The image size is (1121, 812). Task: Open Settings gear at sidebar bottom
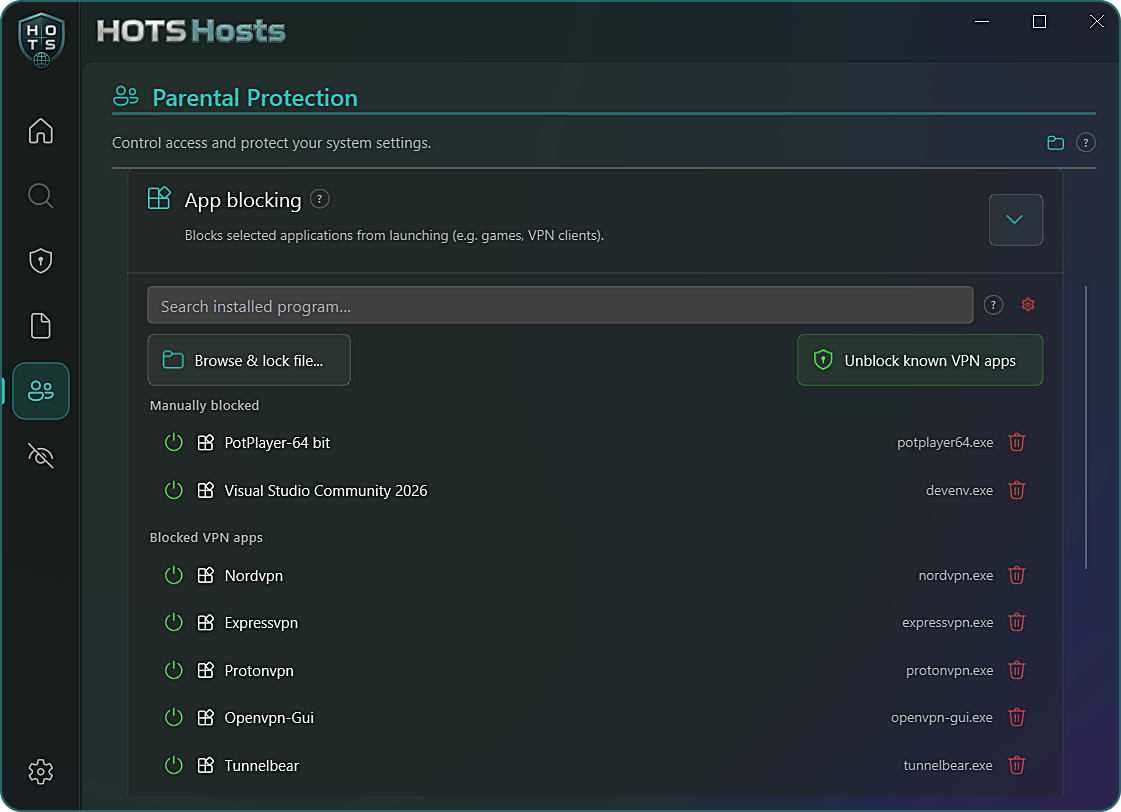click(41, 771)
